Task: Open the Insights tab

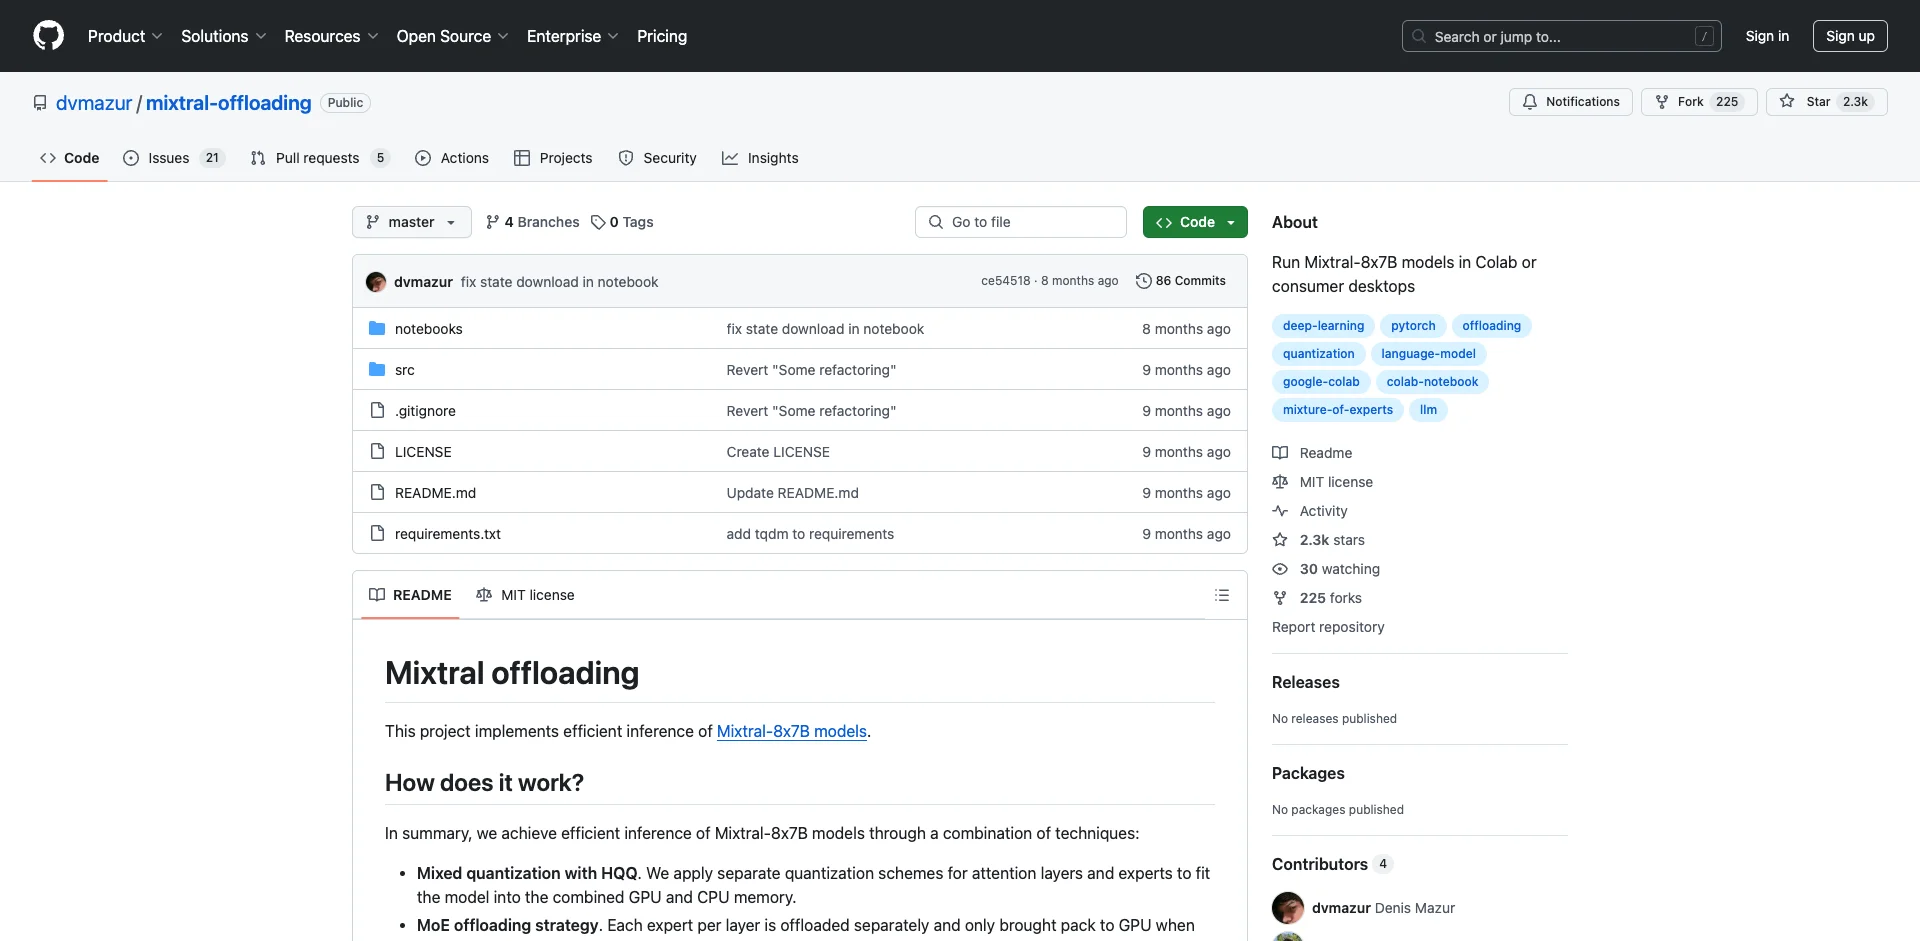Action: tap(760, 158)
